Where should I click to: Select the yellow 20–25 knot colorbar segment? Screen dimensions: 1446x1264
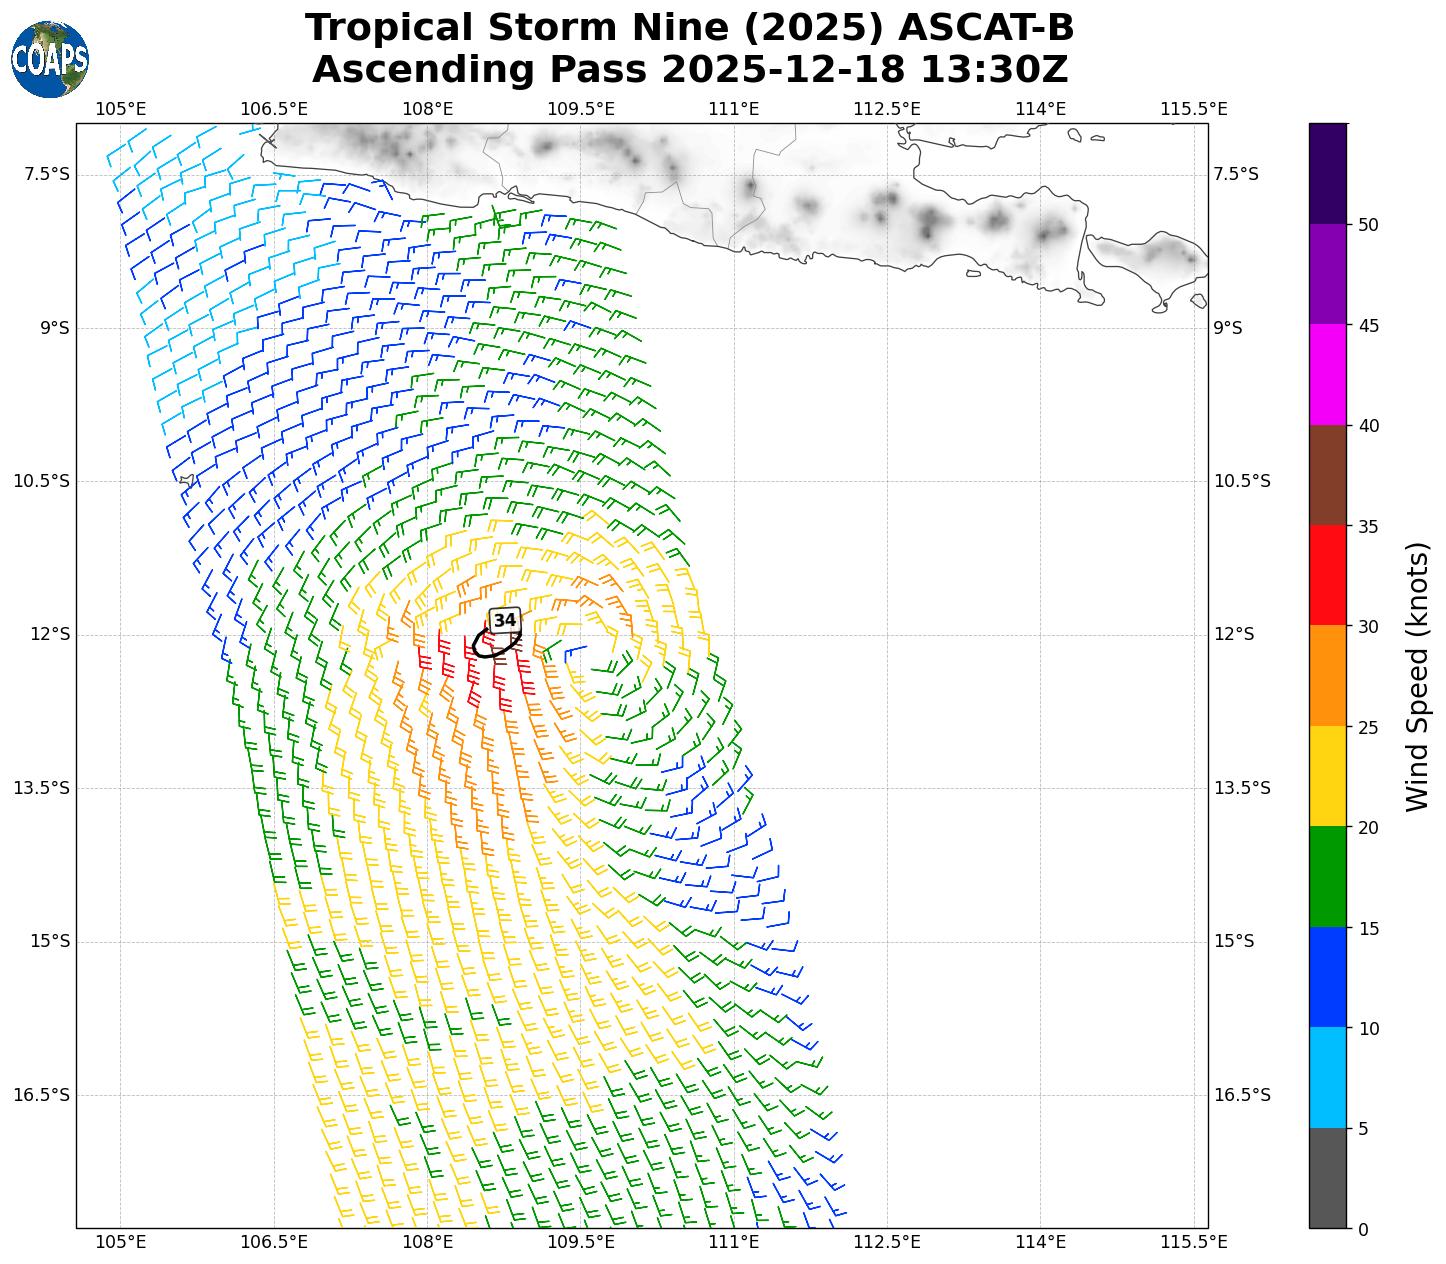click(1328, 776)
